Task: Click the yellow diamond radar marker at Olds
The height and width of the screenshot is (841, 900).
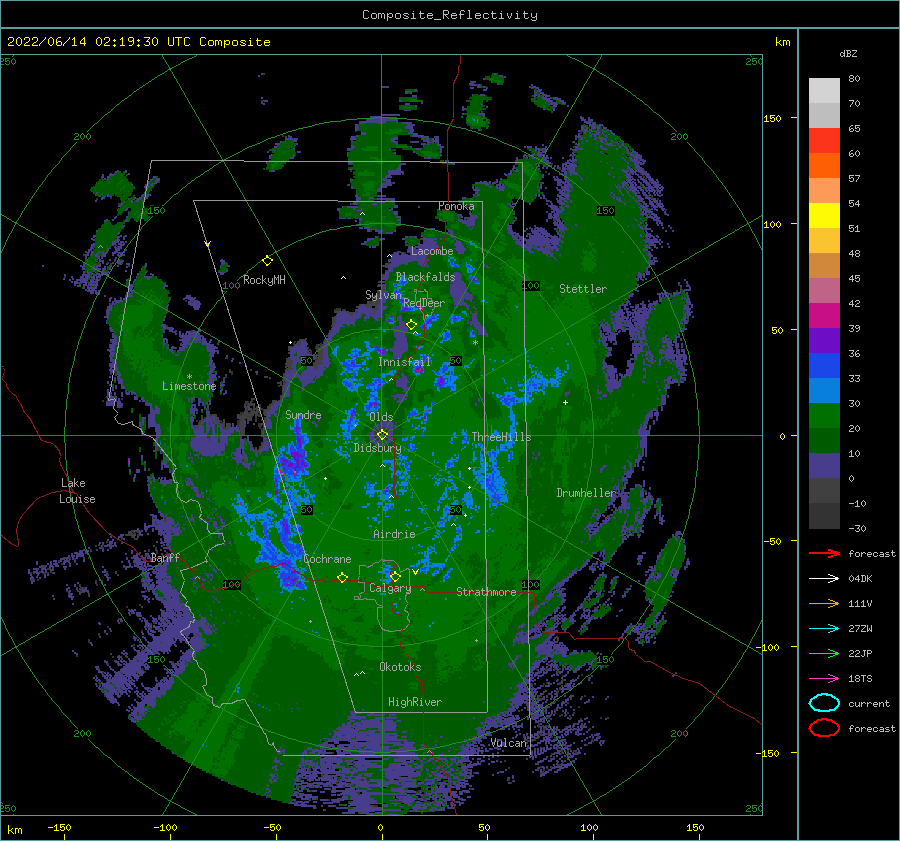Action: click(x=382, y=435)
